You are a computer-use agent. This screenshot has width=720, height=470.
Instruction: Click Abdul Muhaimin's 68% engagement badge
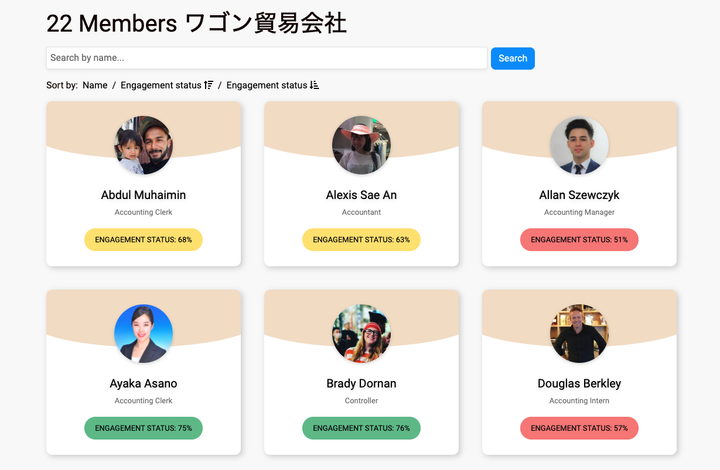(x=143, y=240)
